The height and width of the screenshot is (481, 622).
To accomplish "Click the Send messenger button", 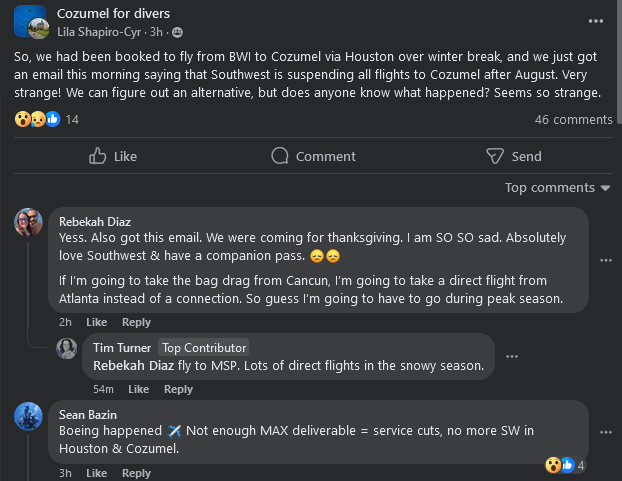I will coord(513,156).
